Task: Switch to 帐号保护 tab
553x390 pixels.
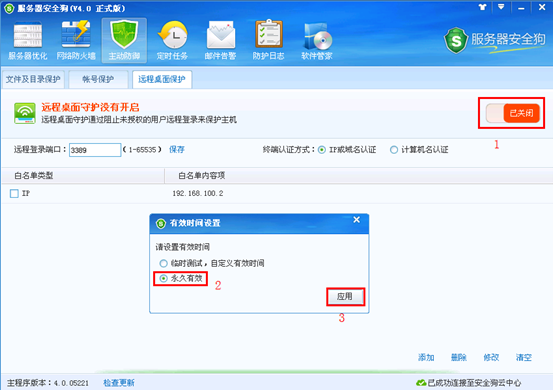Action: coord(98,79)
